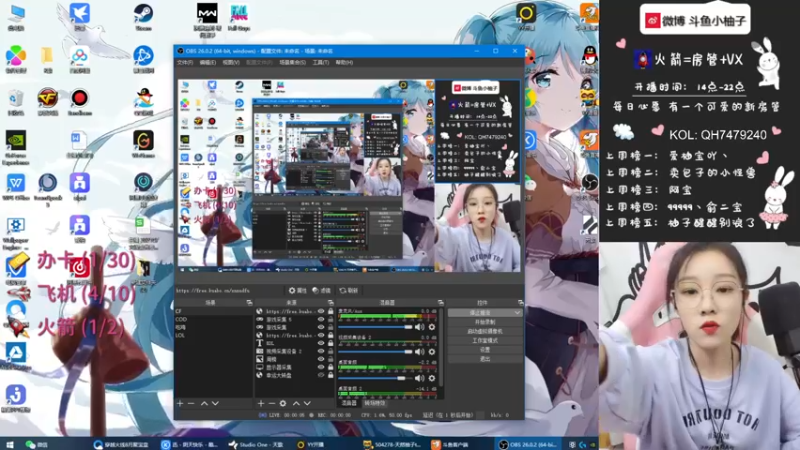
Task: Open 桌面音频 mixer settings gear
Action: coord(432,378)
